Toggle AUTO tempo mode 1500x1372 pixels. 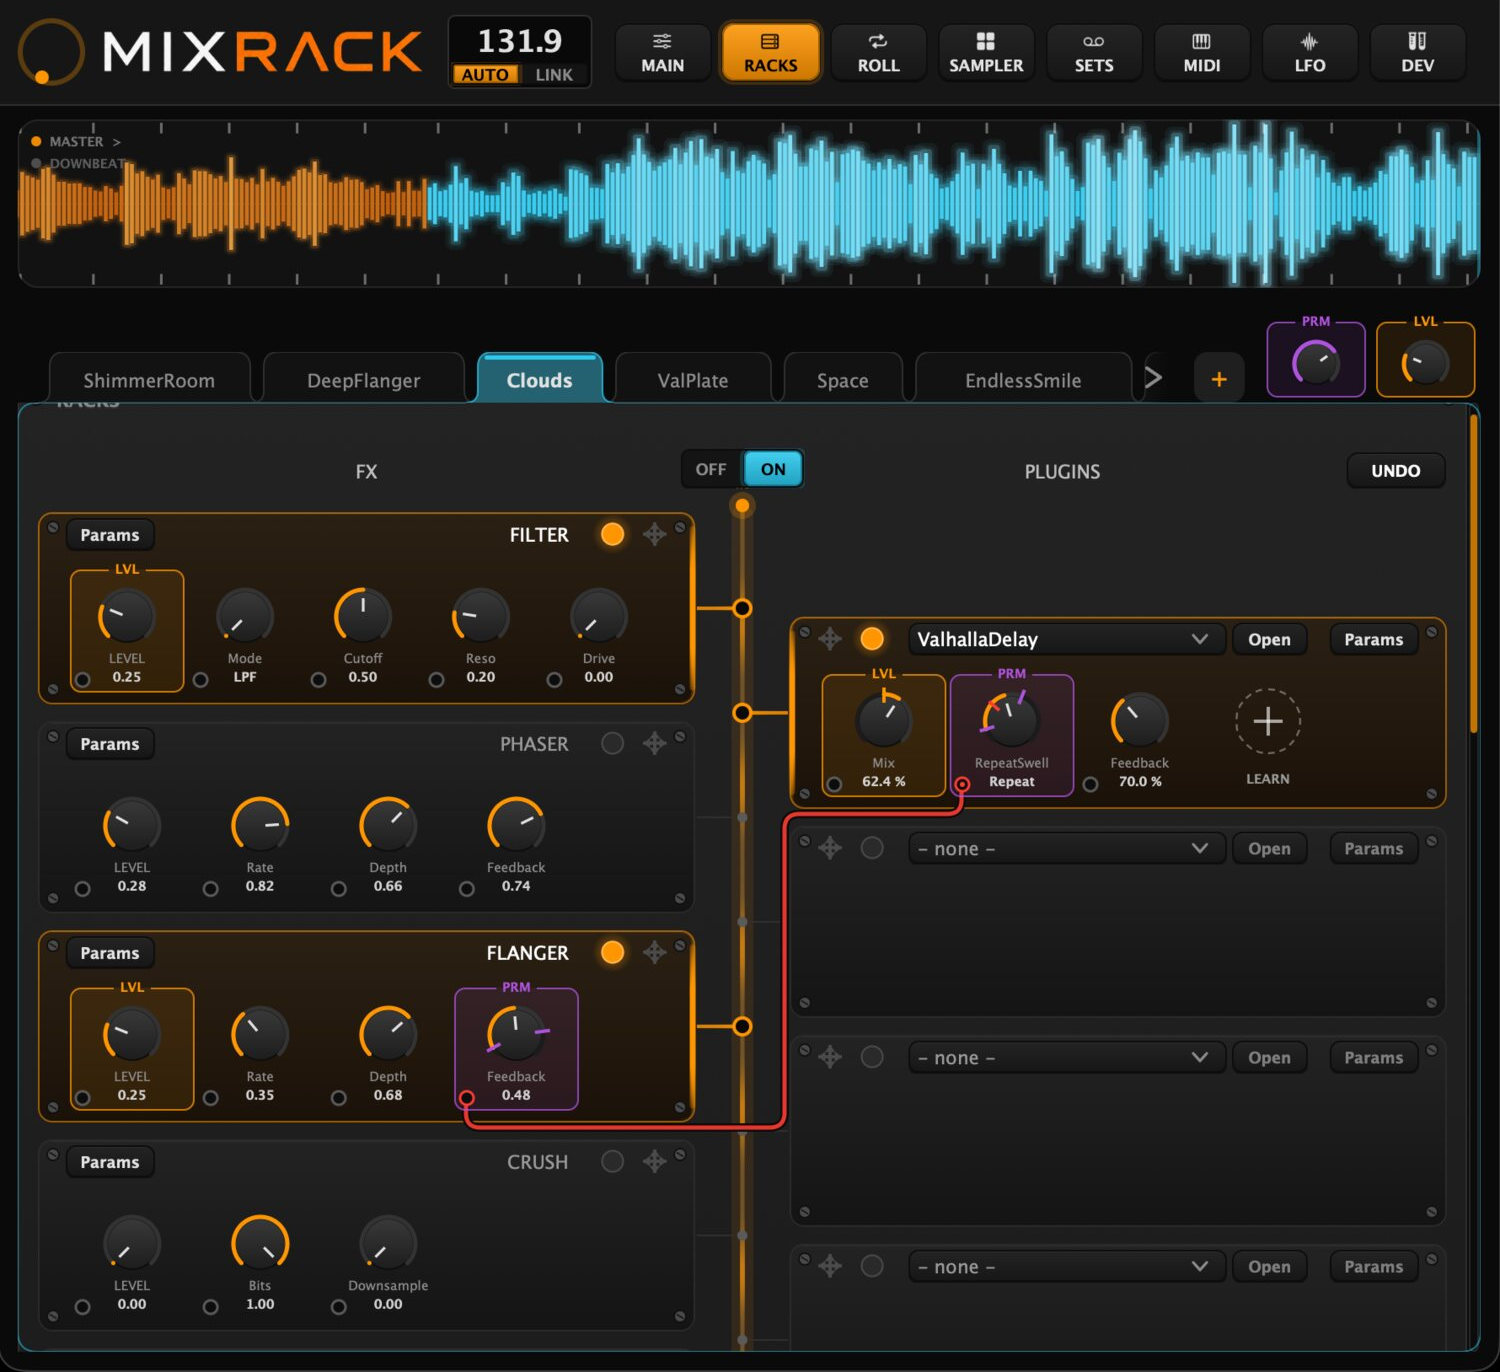click(485, 75)
